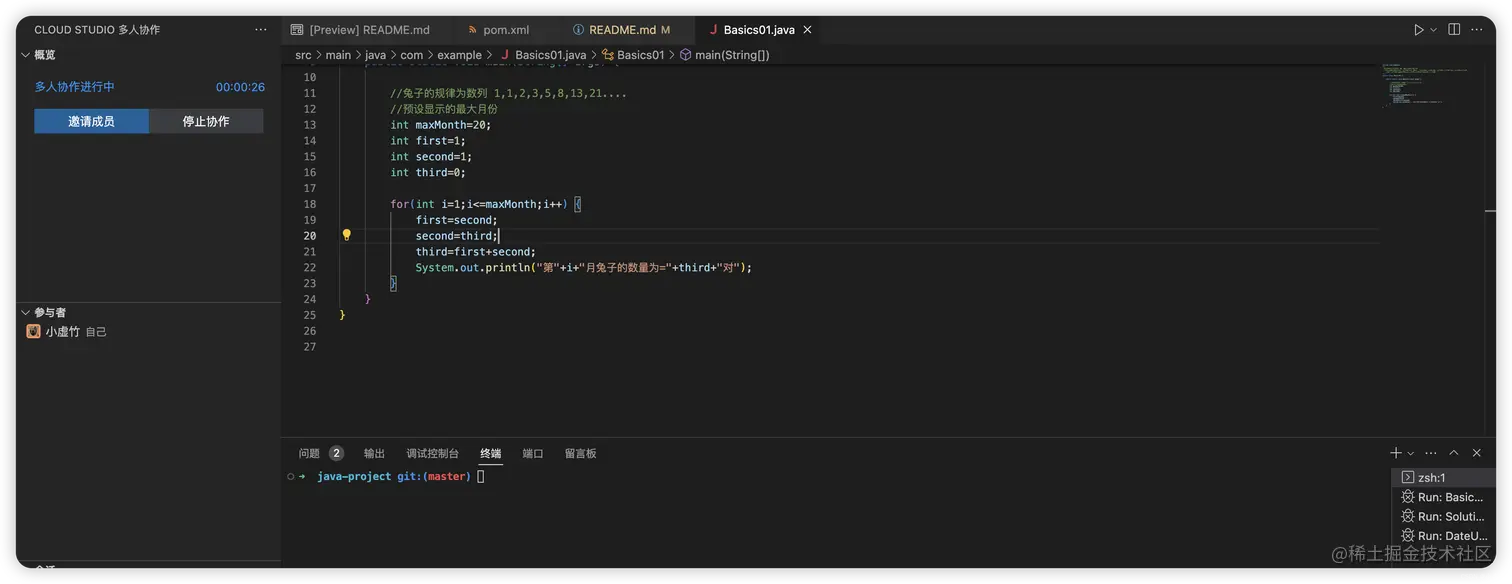Click the 停止协作 button

[x=206, y=121]
